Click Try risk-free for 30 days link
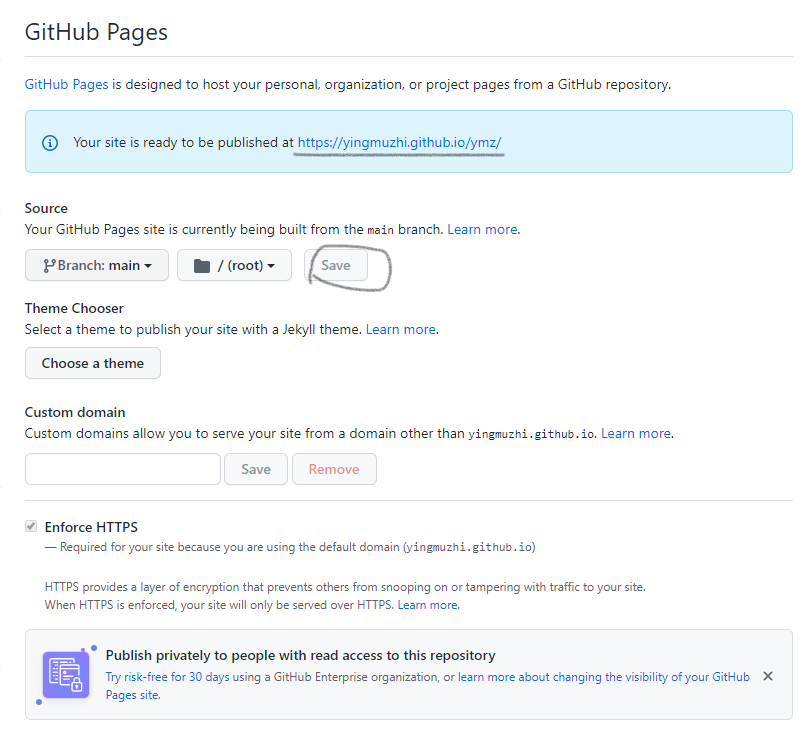805x739 pixels. [x=167, y=677]
